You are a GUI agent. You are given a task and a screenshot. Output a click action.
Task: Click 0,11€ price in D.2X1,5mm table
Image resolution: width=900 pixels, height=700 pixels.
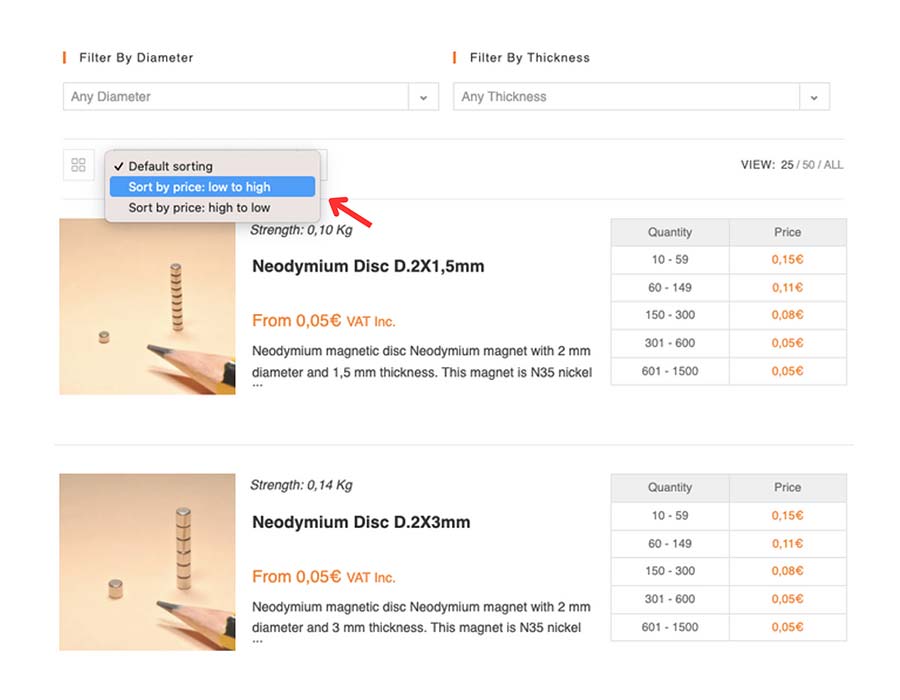click(x=788, y=287)
